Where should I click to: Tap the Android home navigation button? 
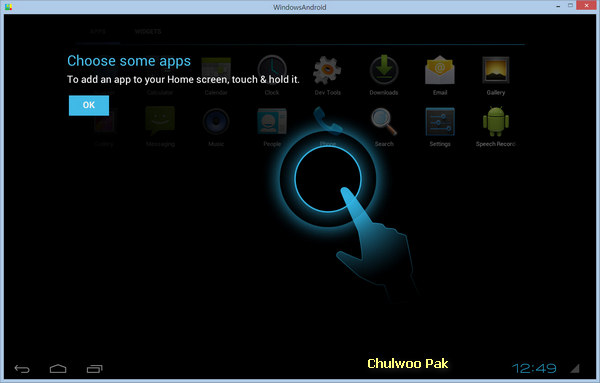point(58,369)
